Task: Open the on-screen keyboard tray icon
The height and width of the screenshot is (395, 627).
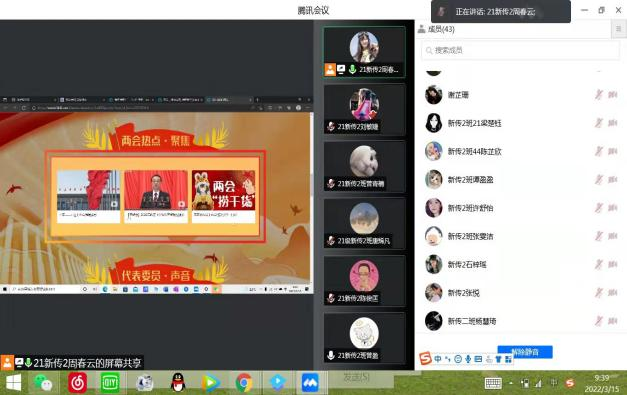Action: (493, 383)
